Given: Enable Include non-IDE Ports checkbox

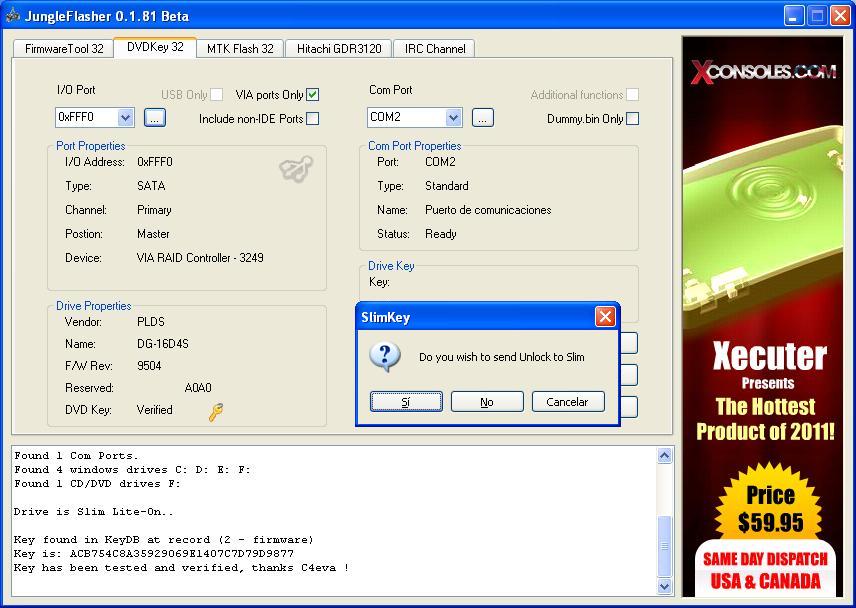Looking at the screenshot, I should click(313, 119).
